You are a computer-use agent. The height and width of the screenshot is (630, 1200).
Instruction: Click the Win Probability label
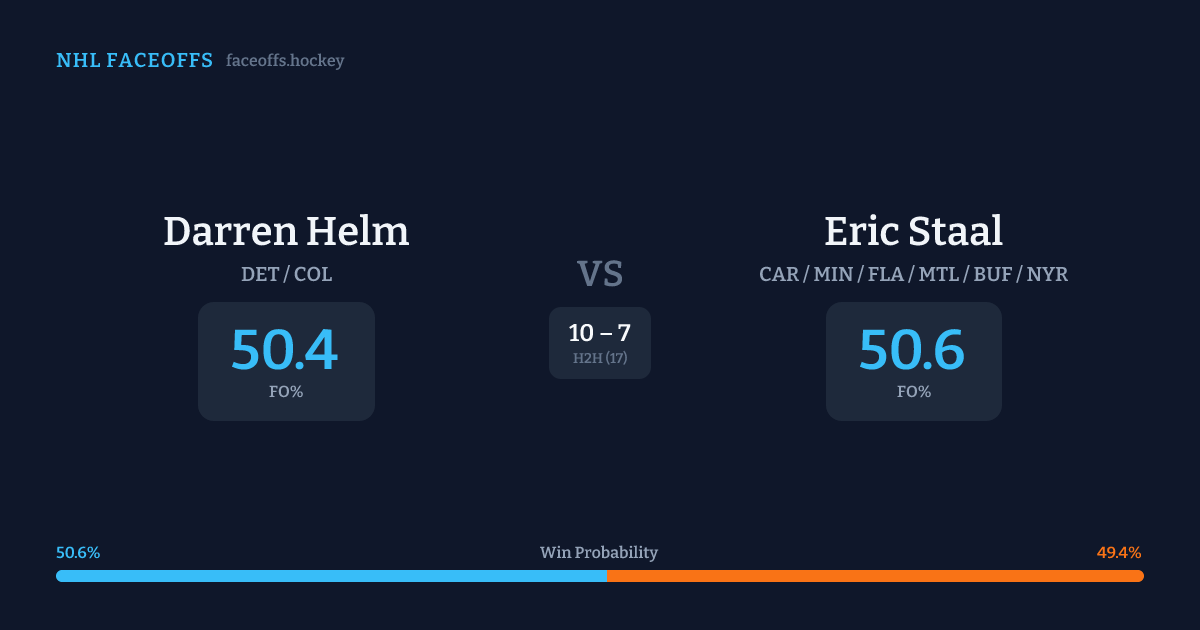599,553
